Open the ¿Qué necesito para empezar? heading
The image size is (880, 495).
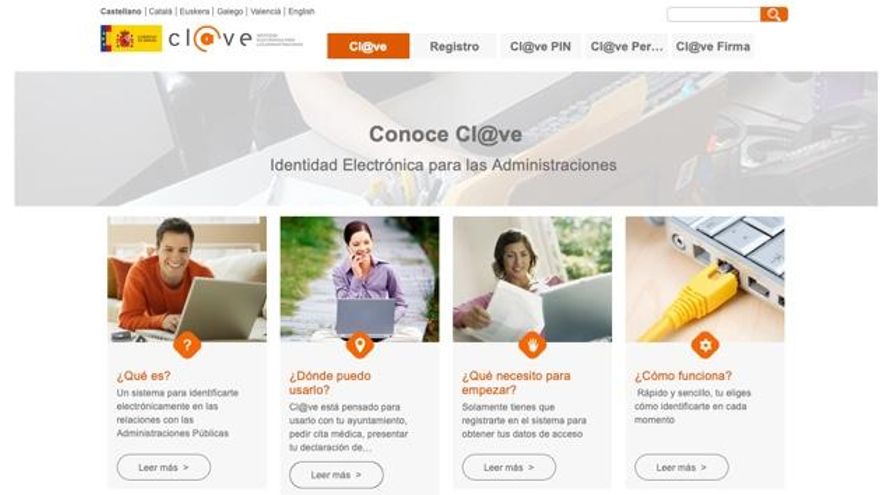pos(516,383)
